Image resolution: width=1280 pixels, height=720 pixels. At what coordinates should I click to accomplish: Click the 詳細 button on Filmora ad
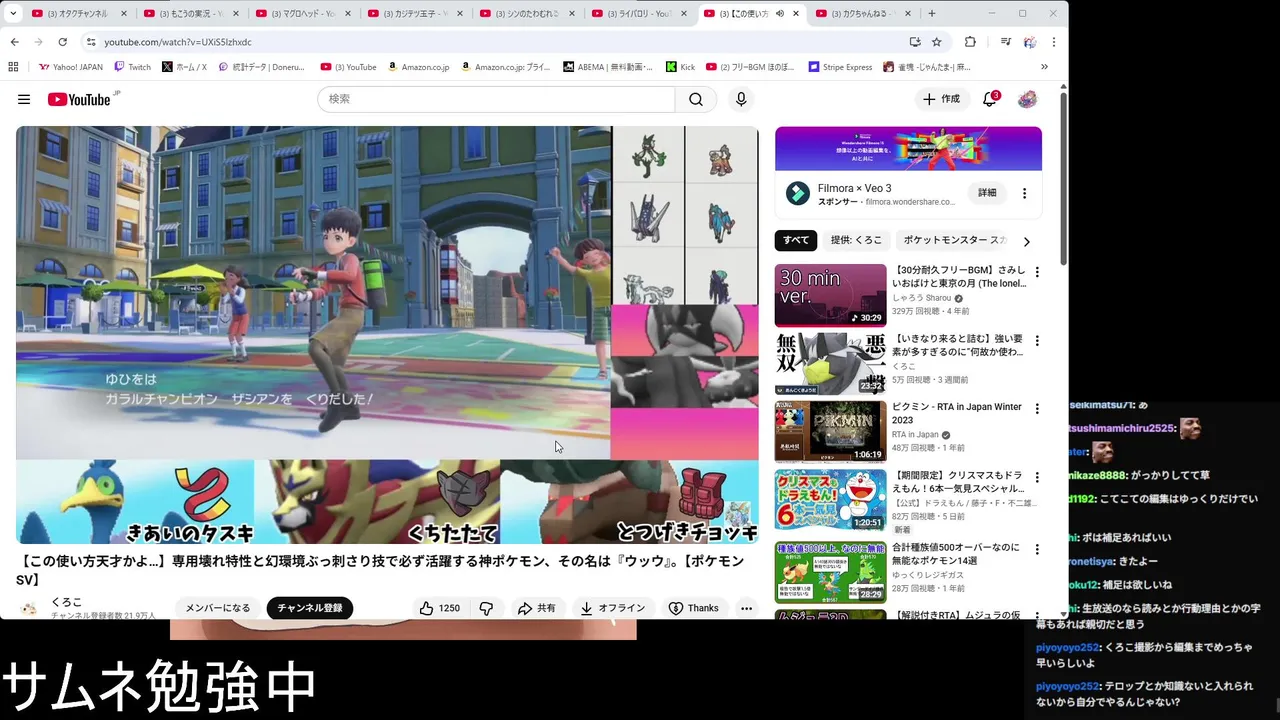(987, 193)
